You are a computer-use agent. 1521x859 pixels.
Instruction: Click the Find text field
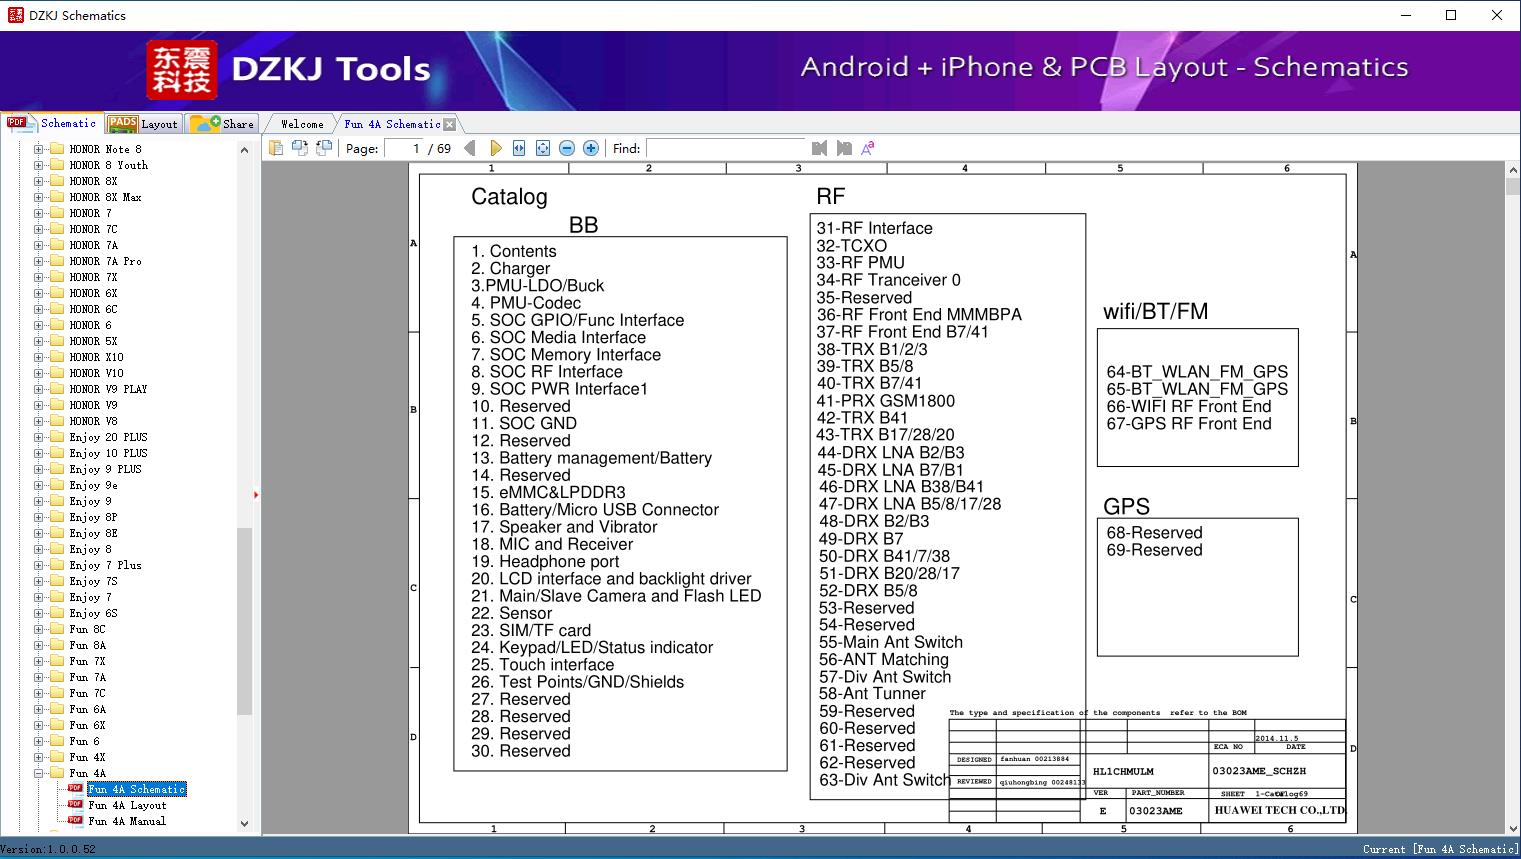725,148
